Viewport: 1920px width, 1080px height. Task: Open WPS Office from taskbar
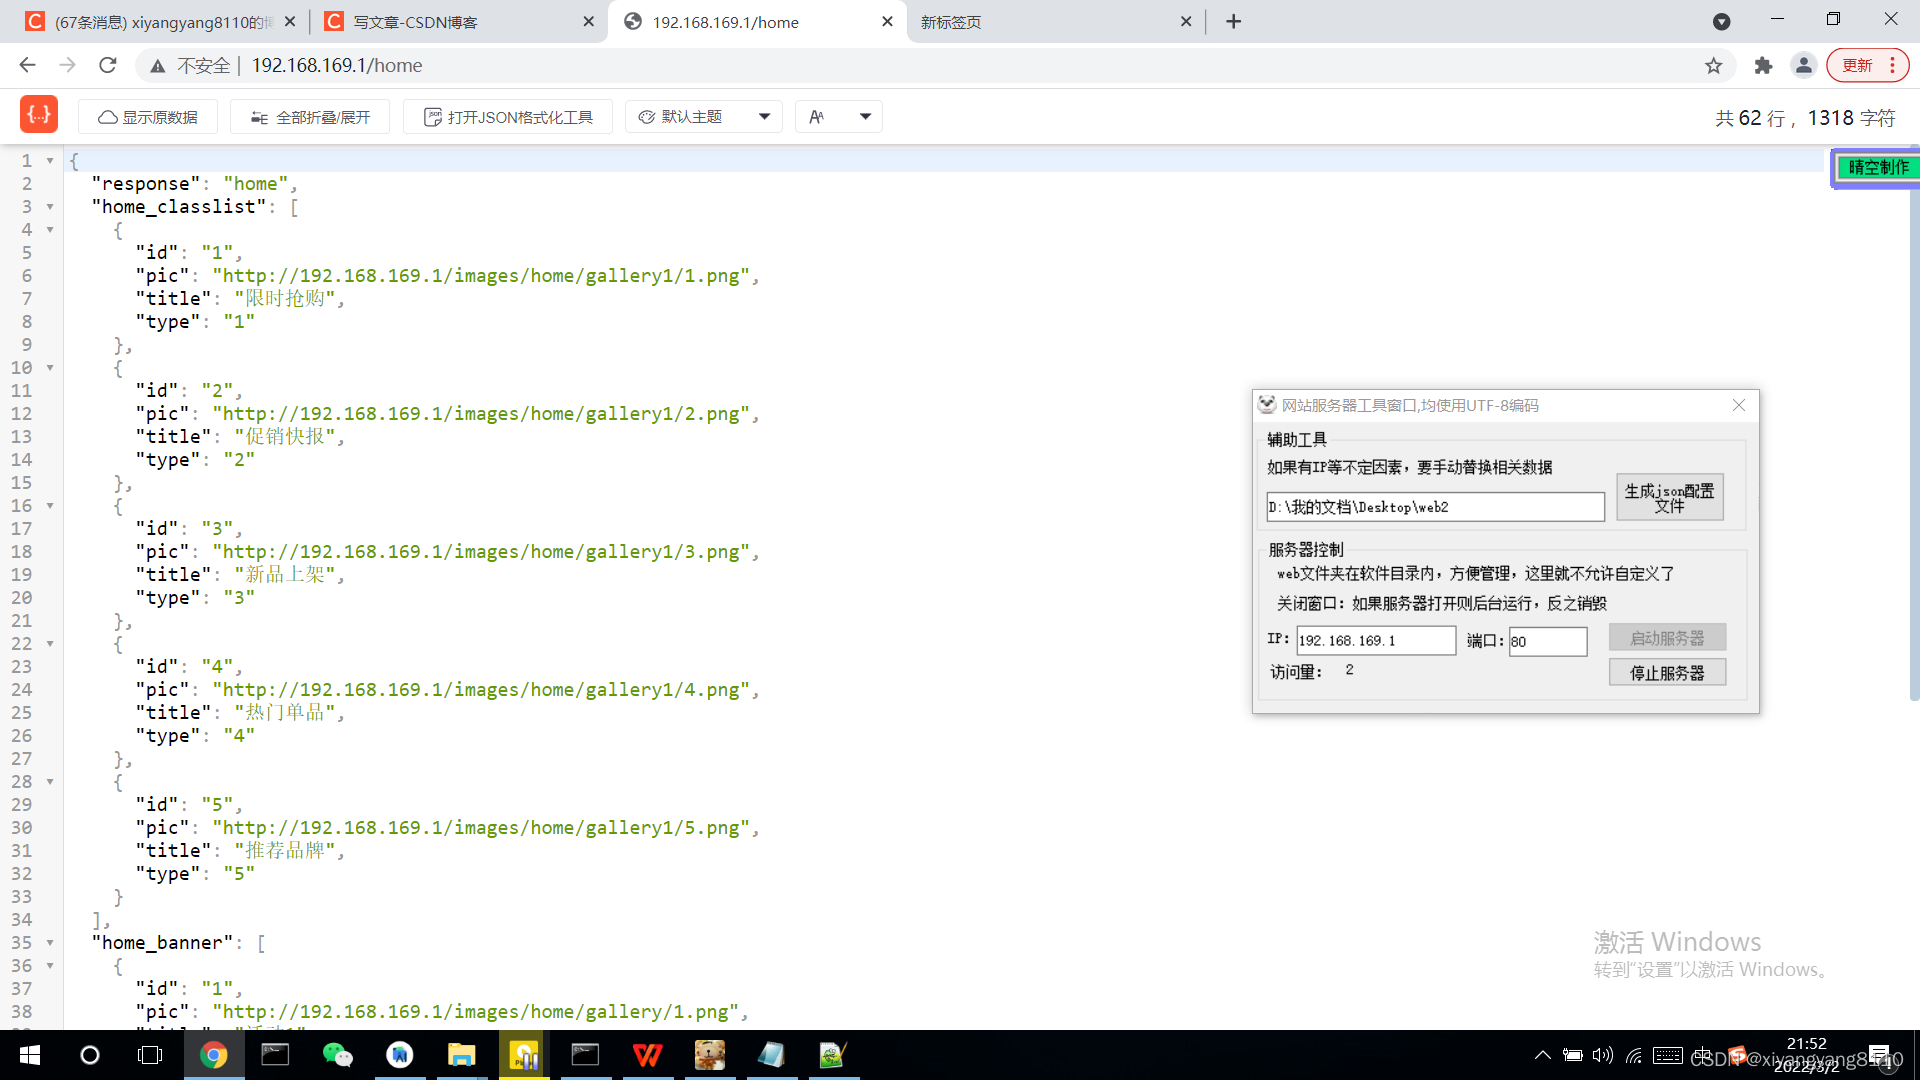647,1055
